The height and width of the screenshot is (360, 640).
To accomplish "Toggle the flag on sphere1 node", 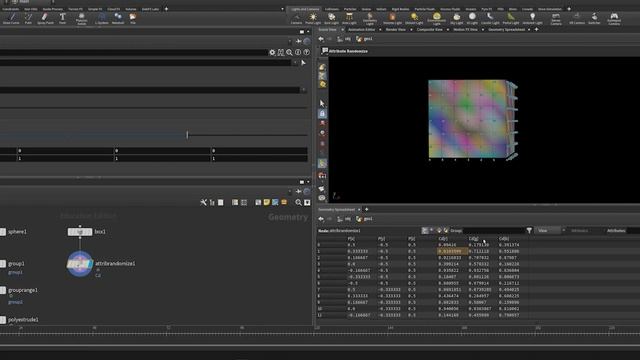I will click(x=3, y=232).
